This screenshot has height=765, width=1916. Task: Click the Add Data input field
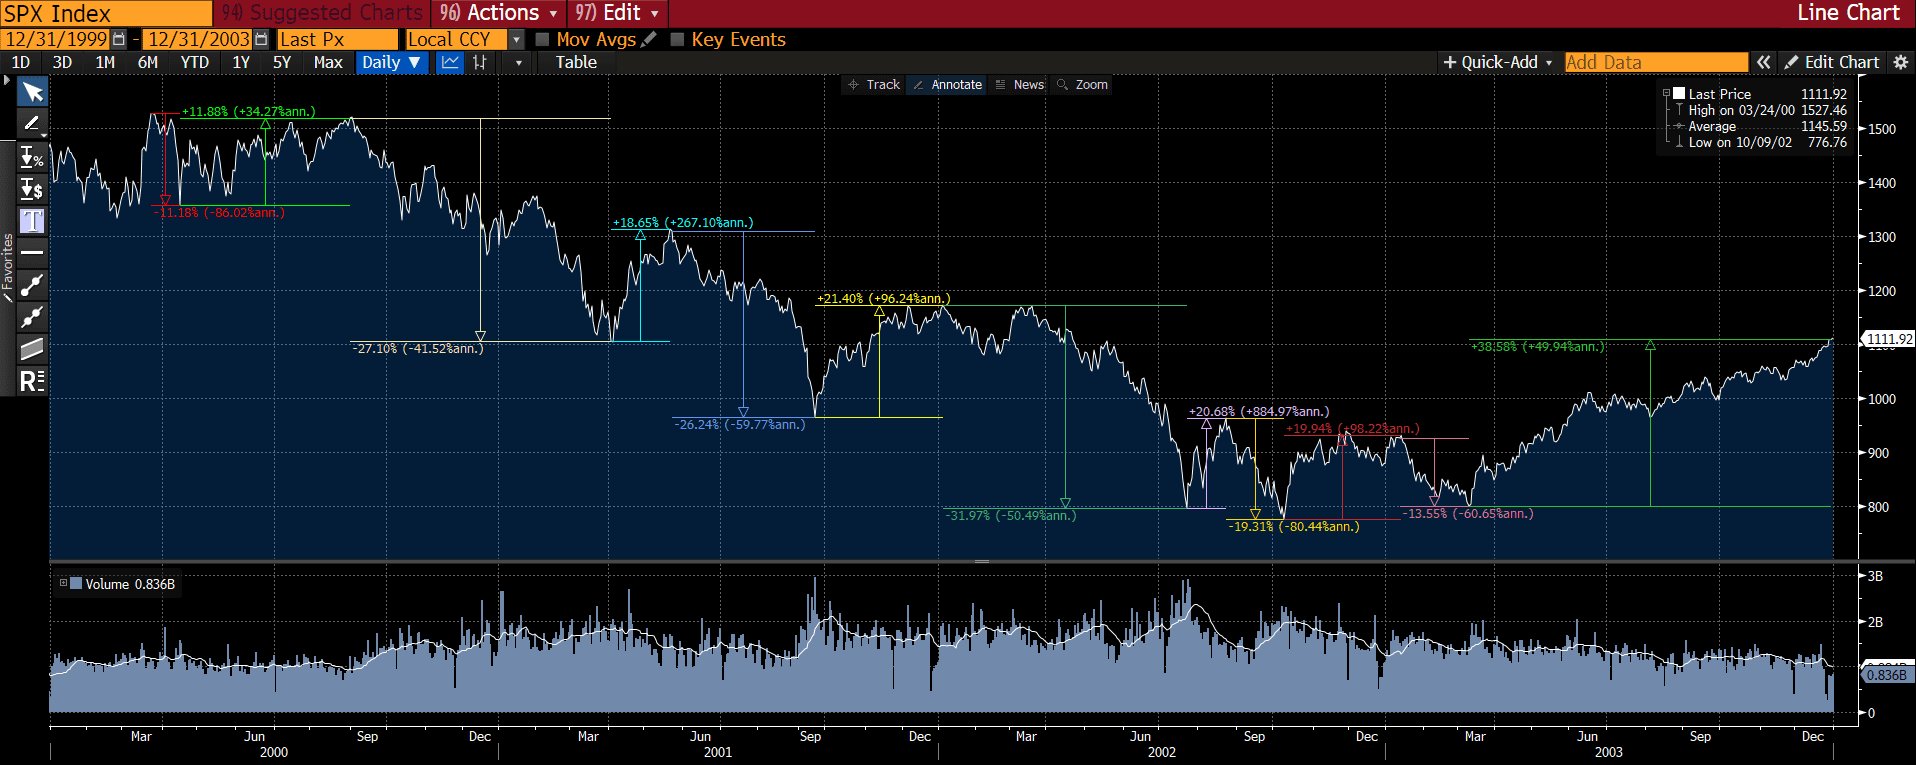[x=1656, y=62]
